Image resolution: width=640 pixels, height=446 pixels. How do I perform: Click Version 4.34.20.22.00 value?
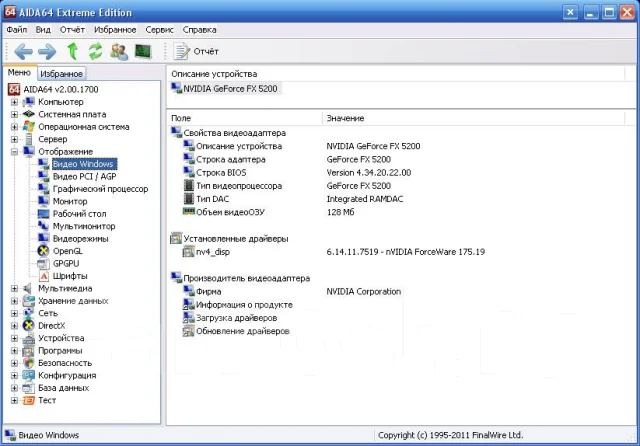tap(369, 173)
